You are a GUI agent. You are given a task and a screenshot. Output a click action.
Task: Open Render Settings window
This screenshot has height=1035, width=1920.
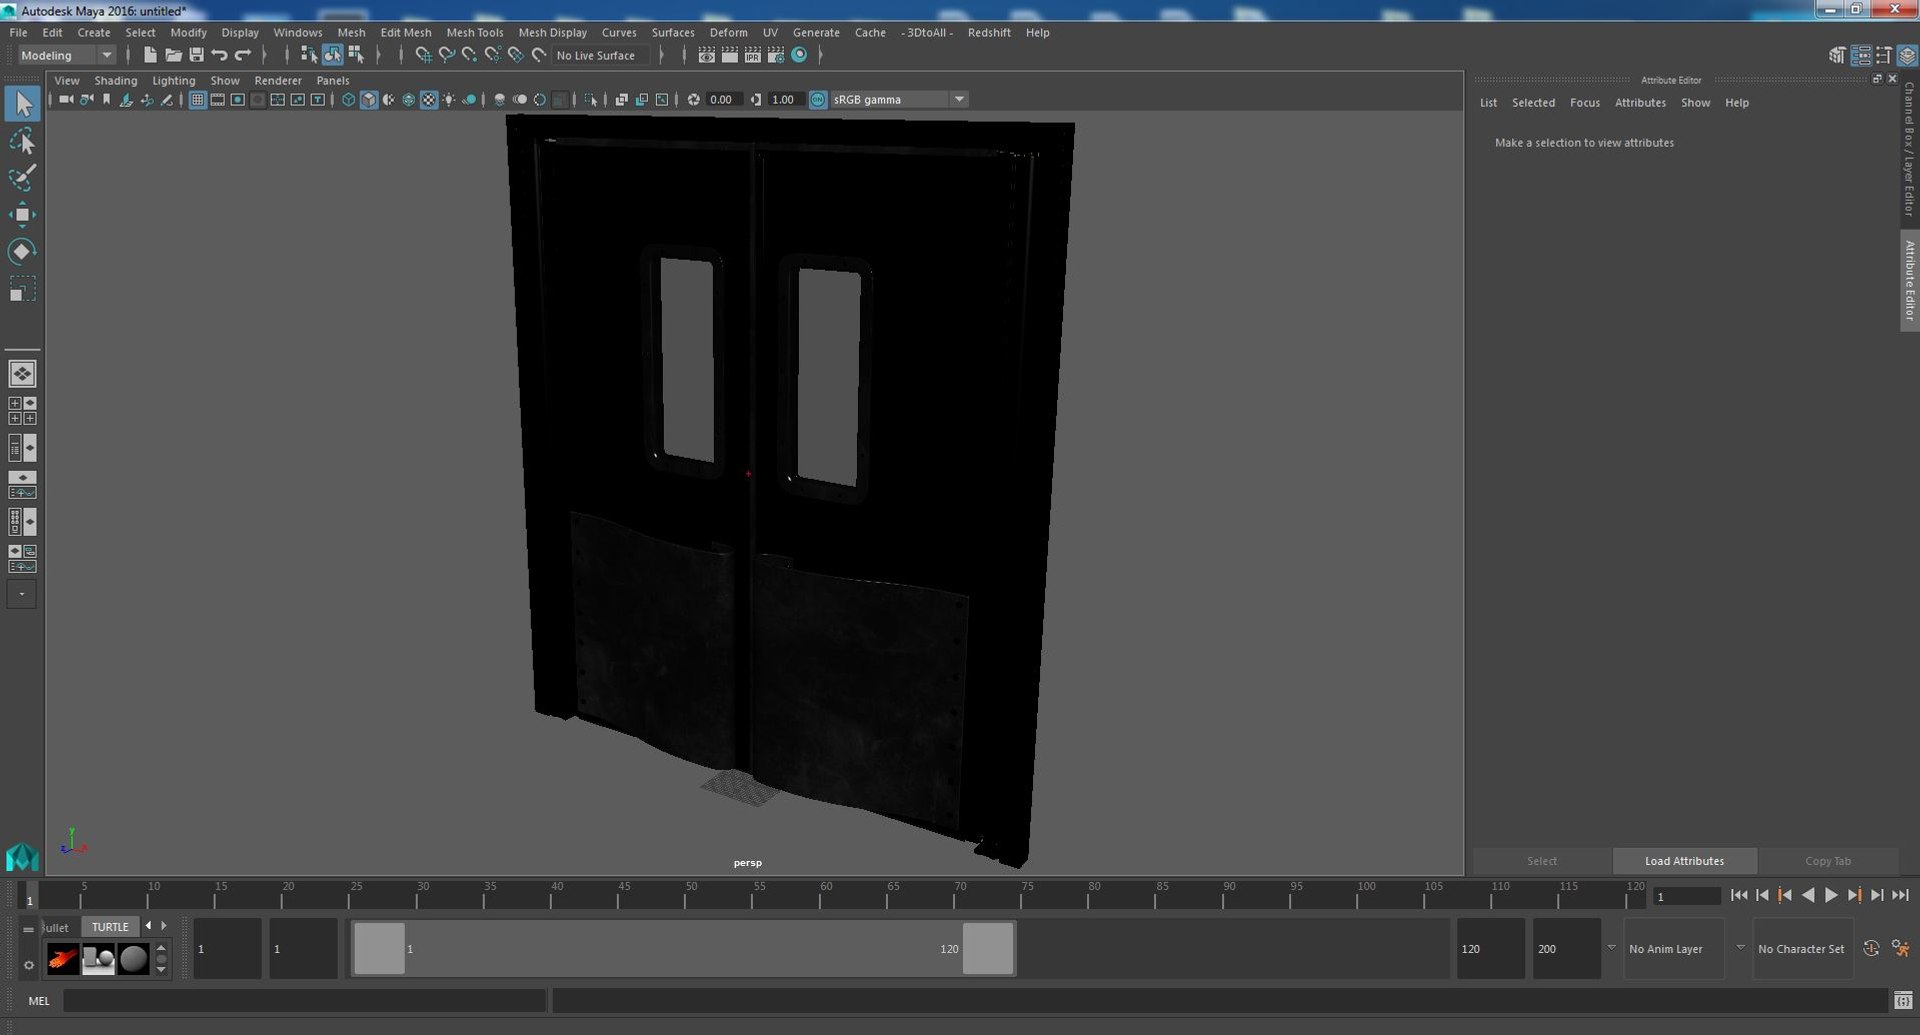point(775,55)
